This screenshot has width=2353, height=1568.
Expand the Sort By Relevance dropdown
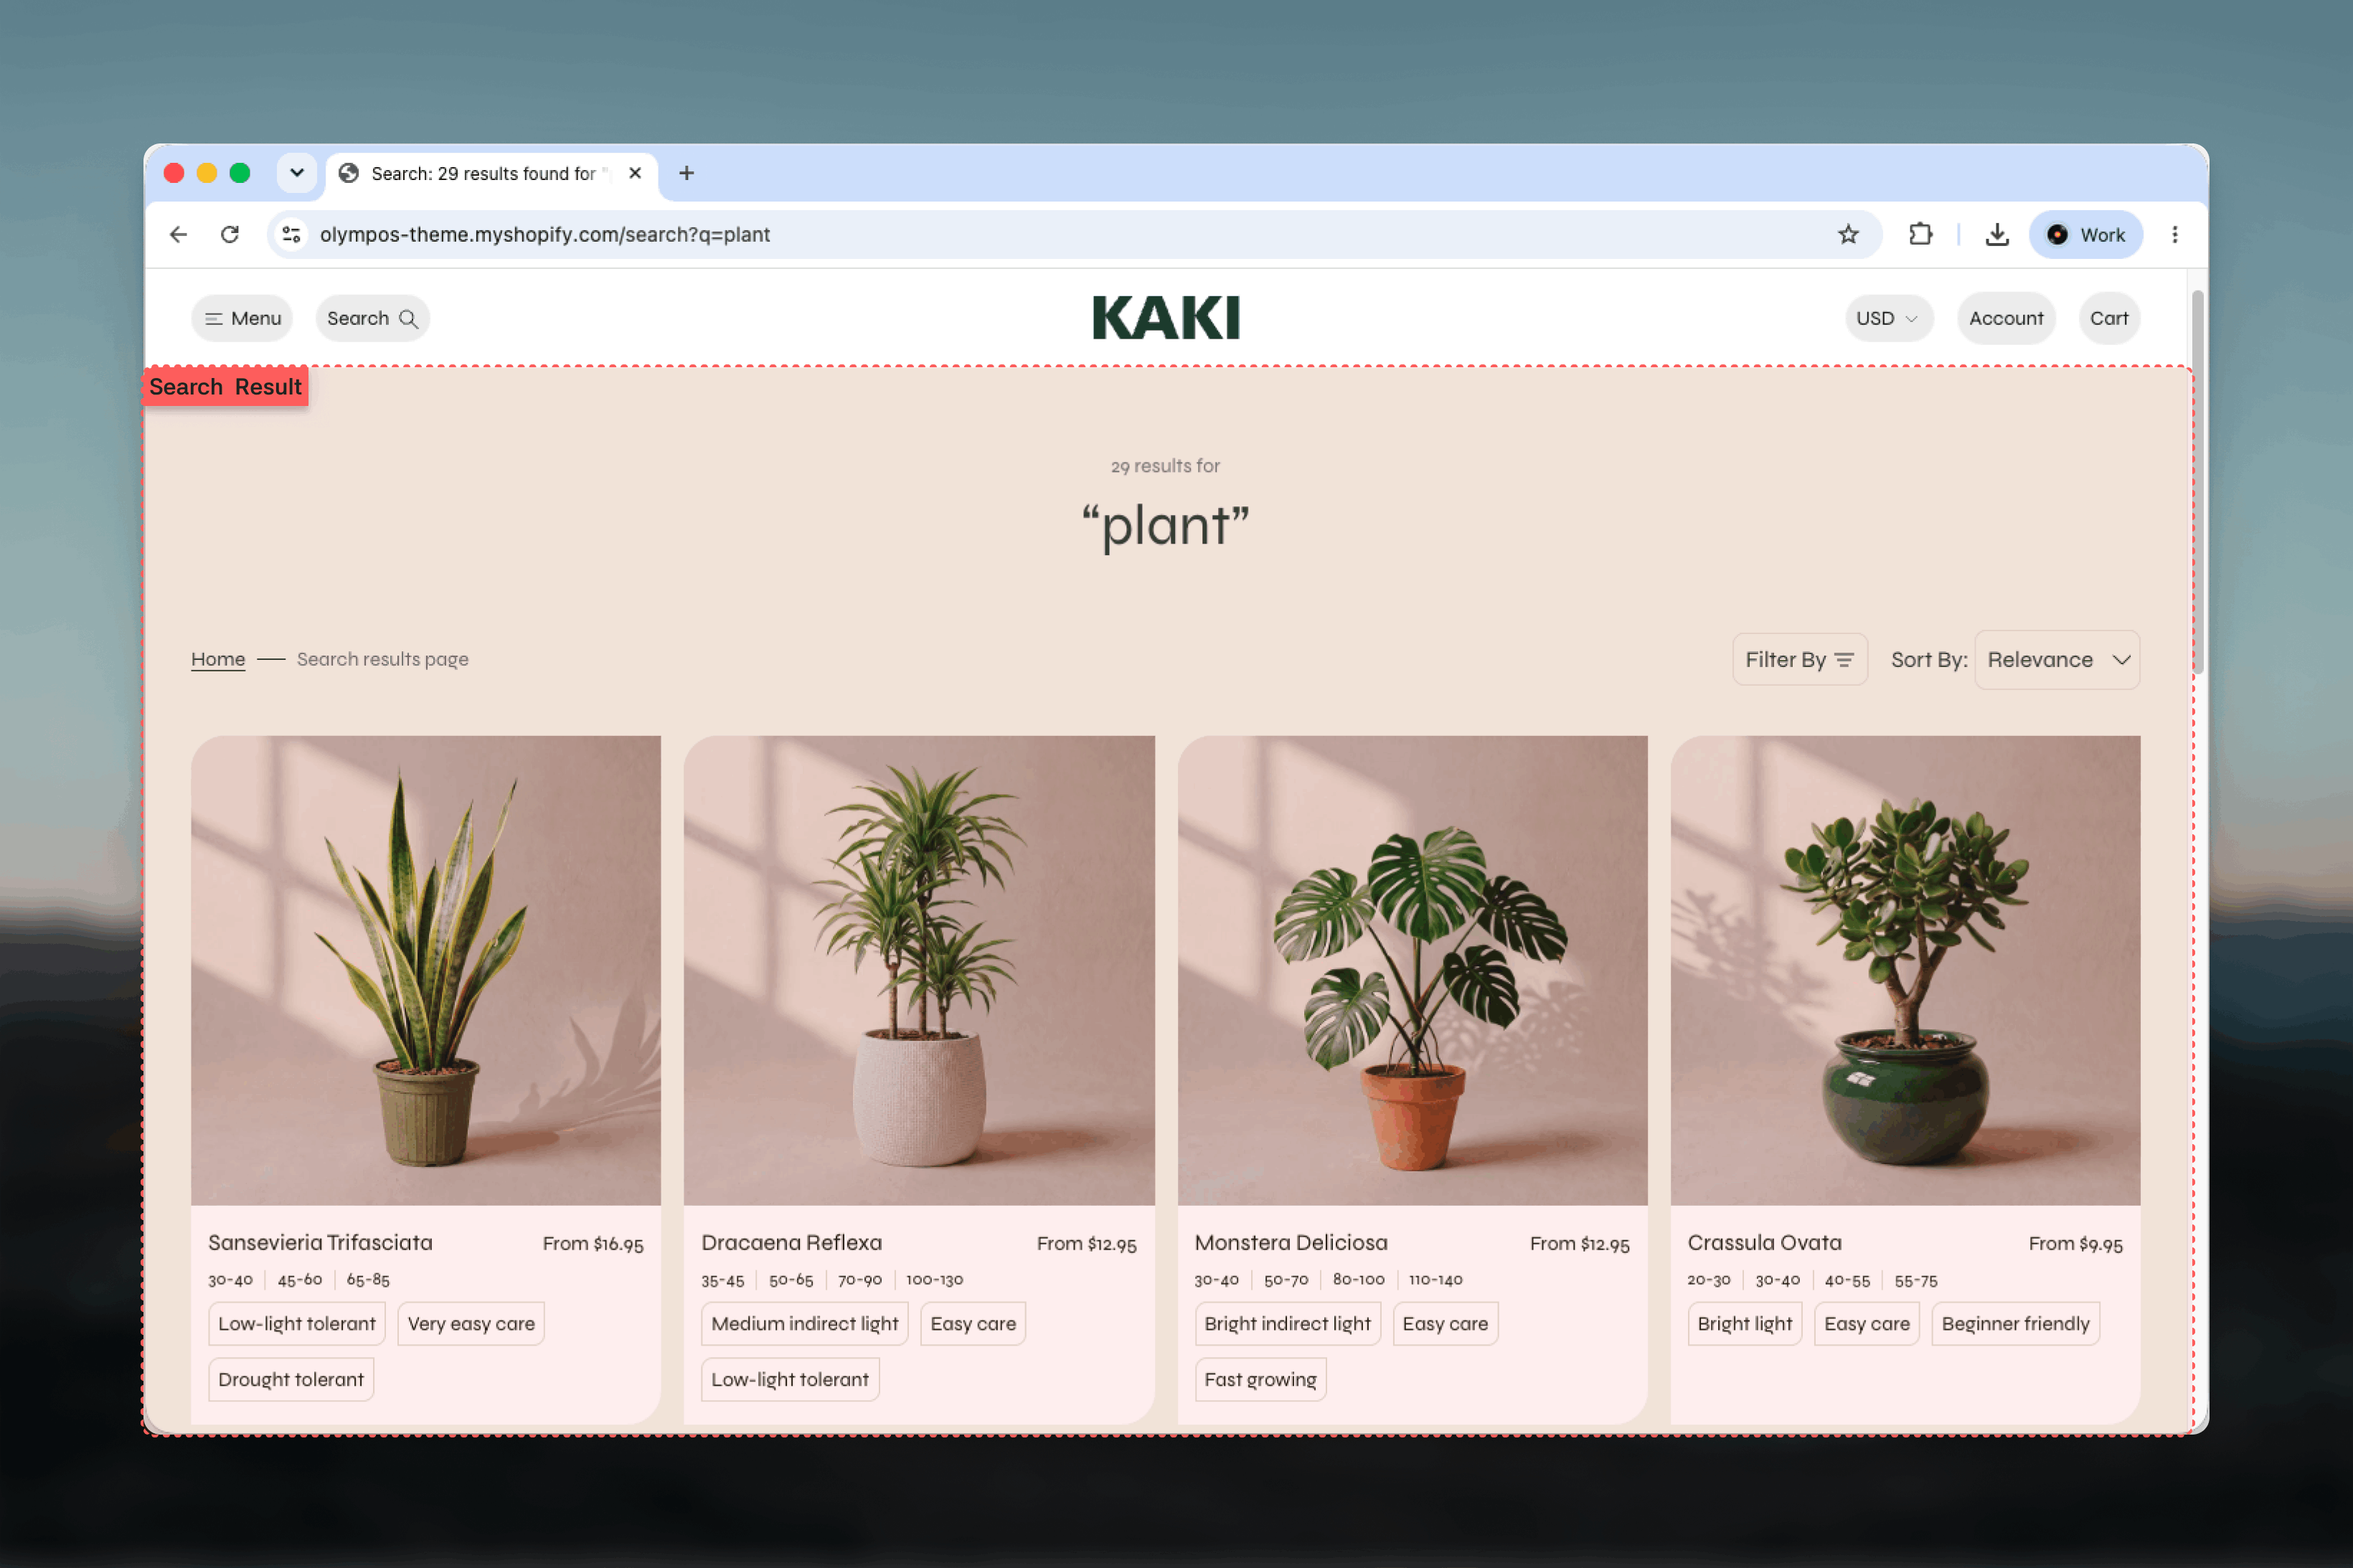pos(2057,659)
